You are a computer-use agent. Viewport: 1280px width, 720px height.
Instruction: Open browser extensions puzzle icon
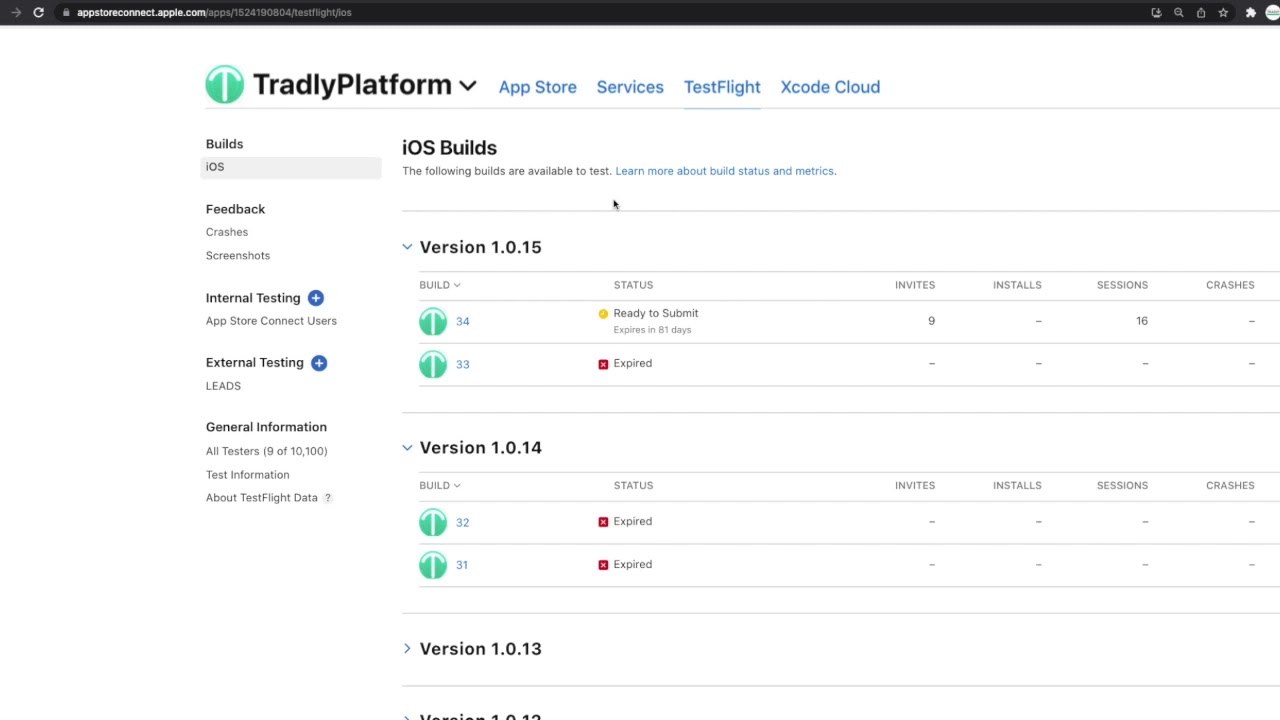(x=1250, y=12)
